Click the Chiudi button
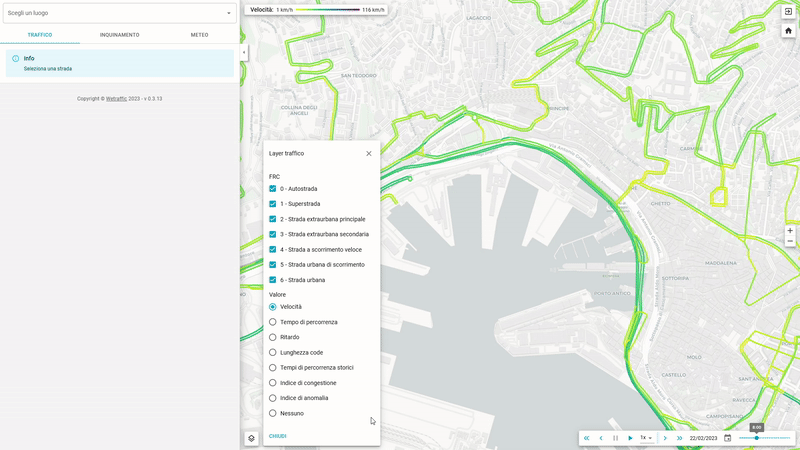 coord(278,436)
